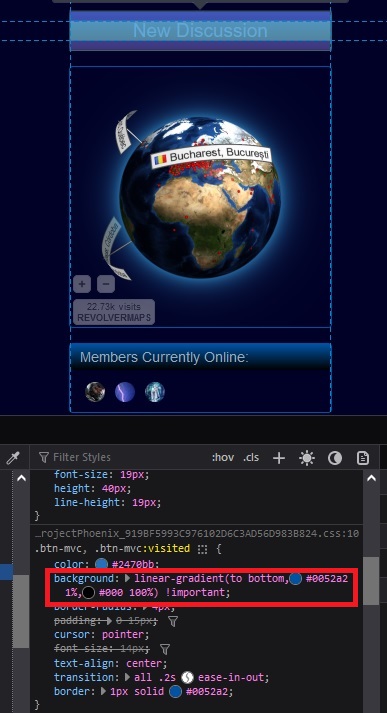Open the ProjectPhoenix CSS file source link
The height and width of the screenshot is (713, 387).
(x=197, y=533)
